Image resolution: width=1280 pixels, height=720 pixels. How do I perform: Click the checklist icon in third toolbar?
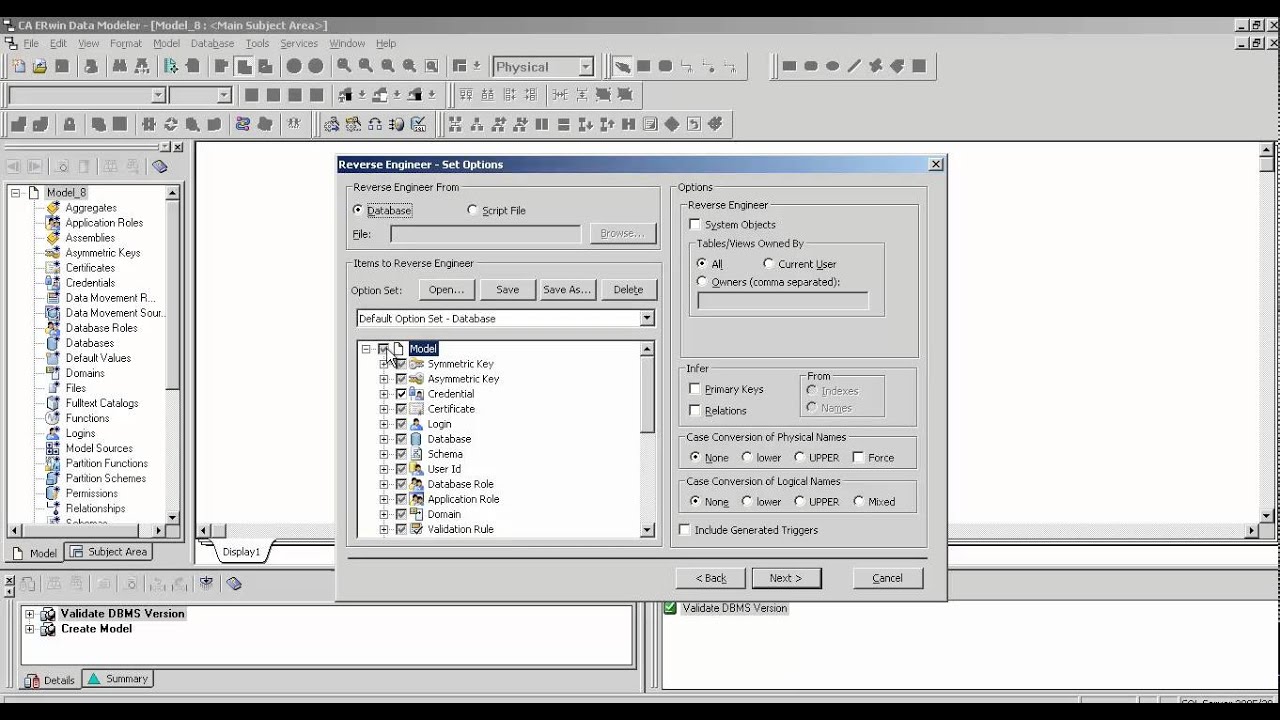(419, 124)
